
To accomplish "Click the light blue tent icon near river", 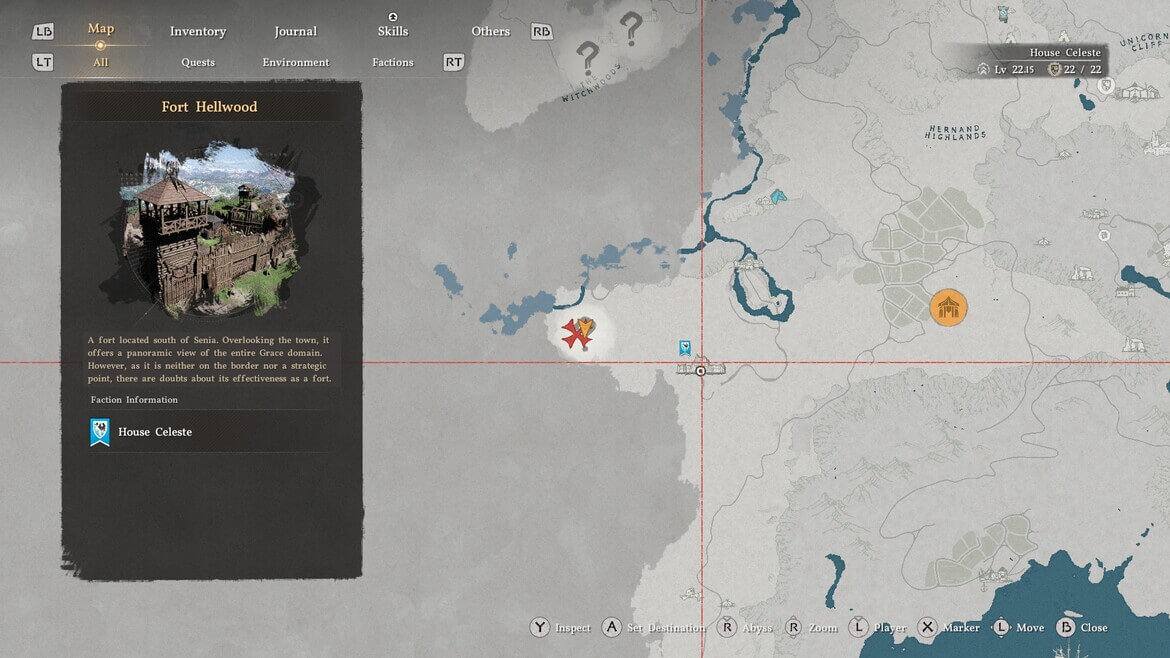I will coord(777,196).
